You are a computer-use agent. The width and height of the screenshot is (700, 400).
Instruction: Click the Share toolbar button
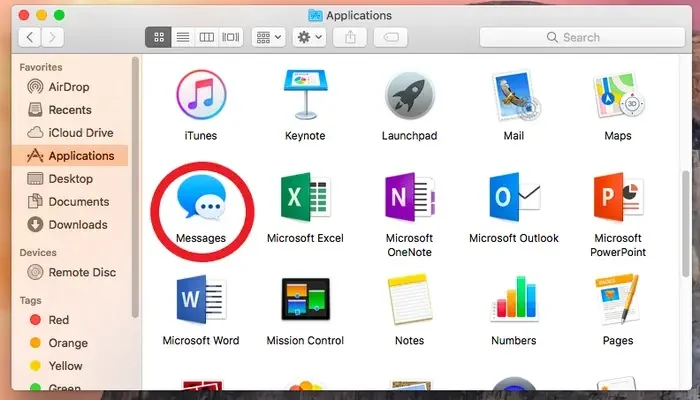click(350, 37)
